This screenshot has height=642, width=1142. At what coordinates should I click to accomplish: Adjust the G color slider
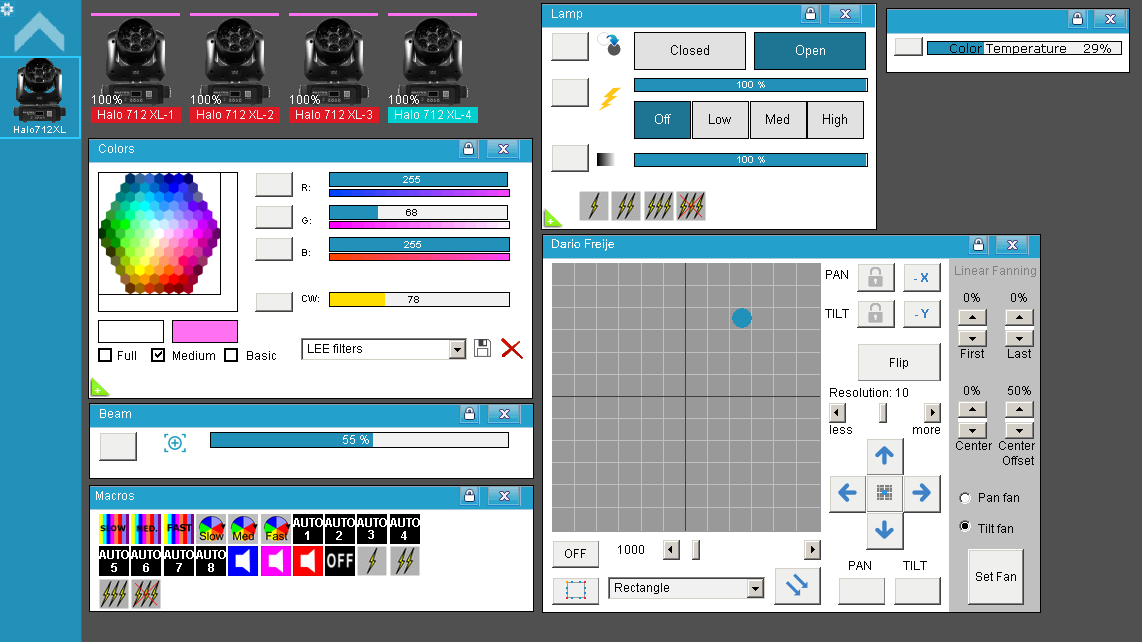tap(419, 212)
